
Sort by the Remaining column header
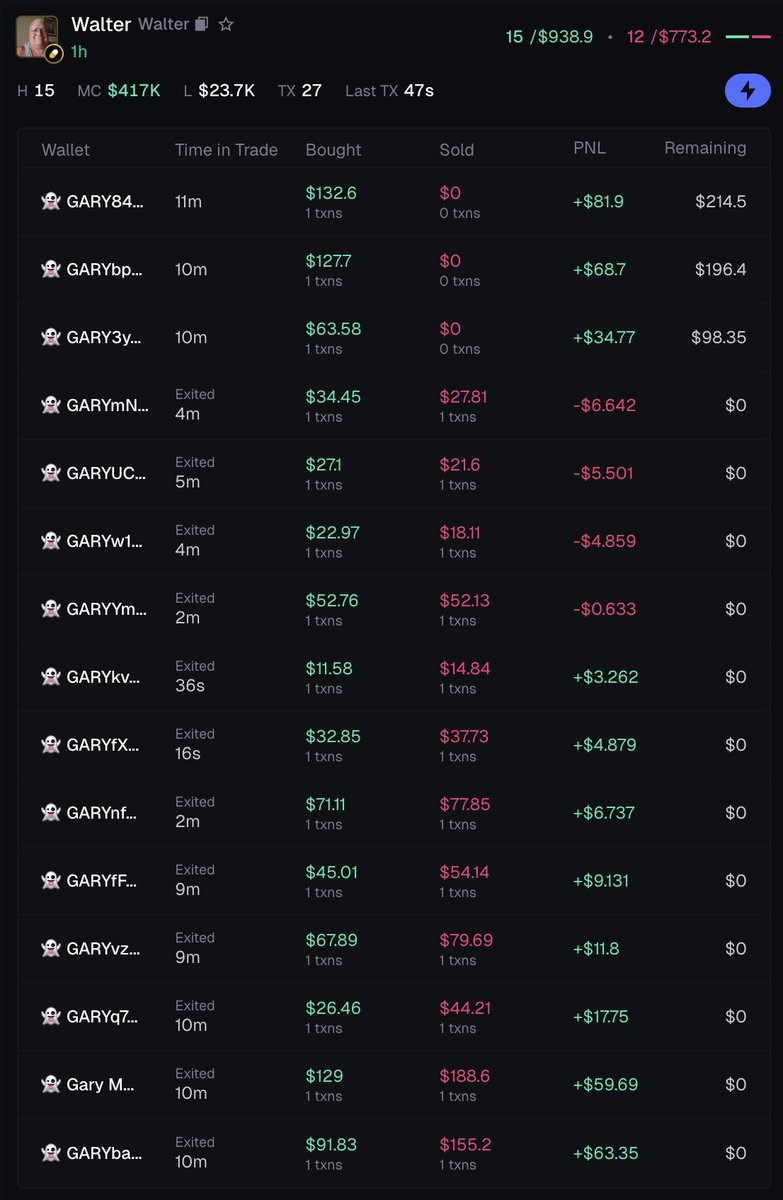(x=705, y=148)
